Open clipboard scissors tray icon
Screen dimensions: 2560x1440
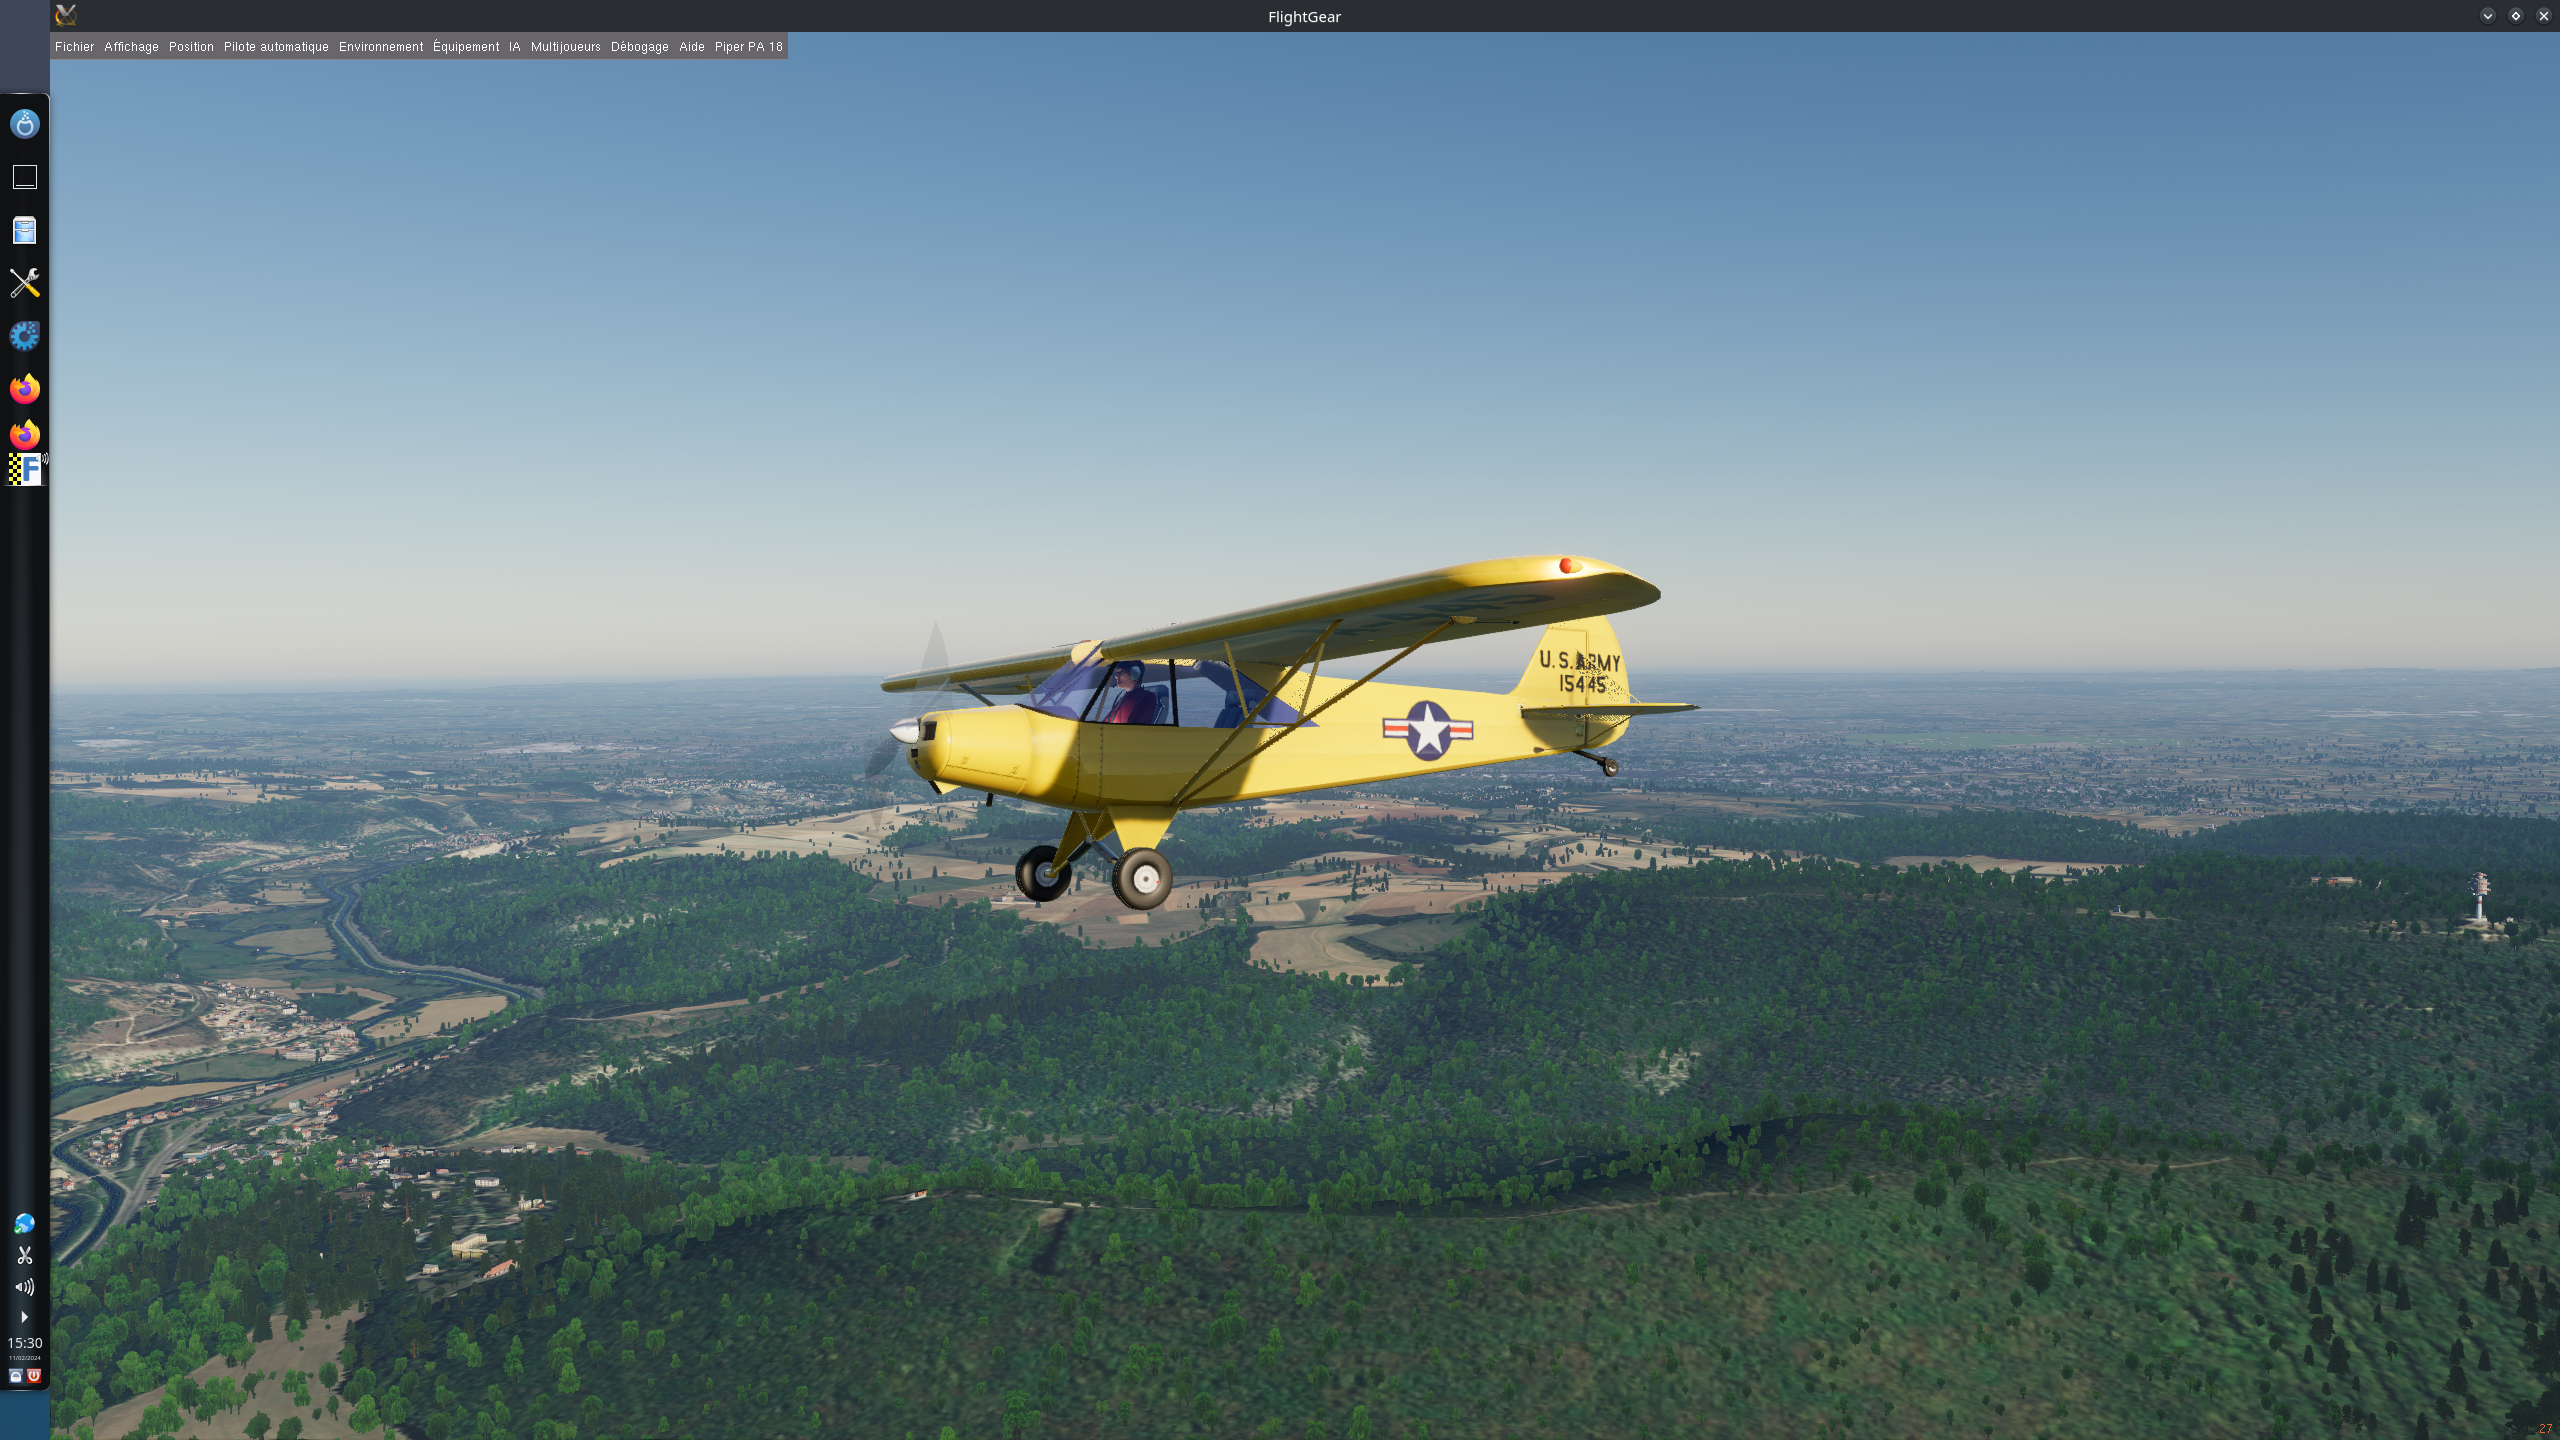point(24,1255)
